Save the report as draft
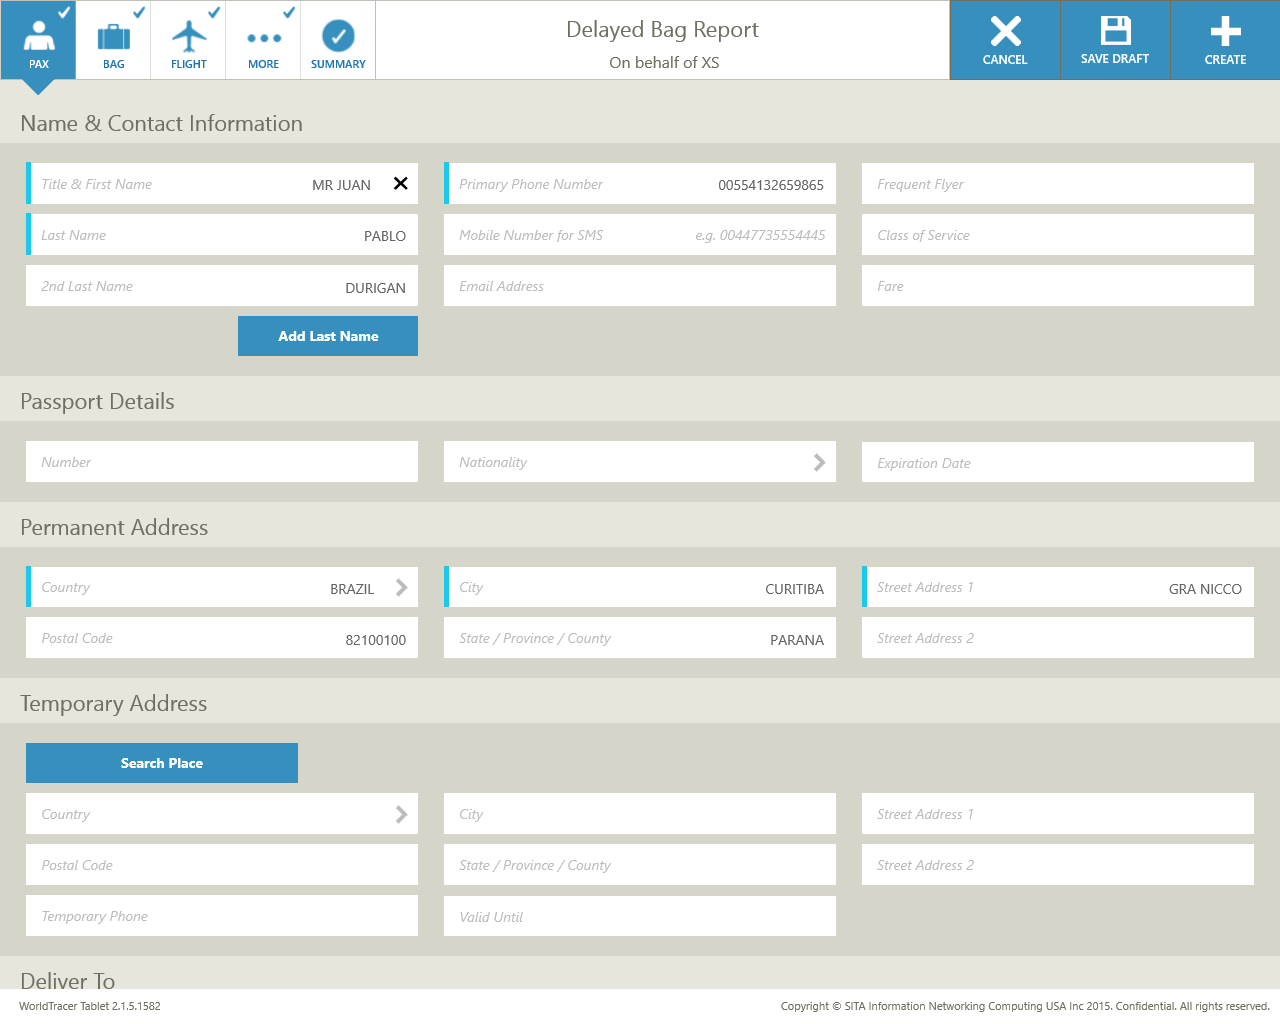The image size is (1280, 1024). click(x=1115, y=40)
